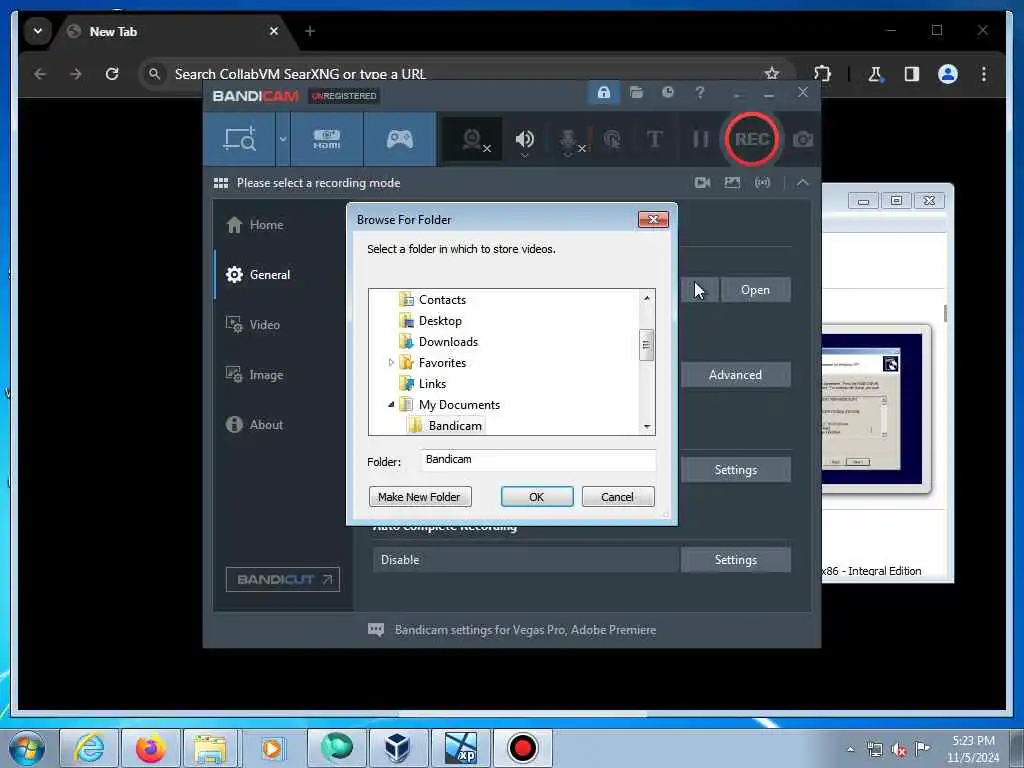Click the Chrome address bar
1024x768 pixels.
coord(457,74)
